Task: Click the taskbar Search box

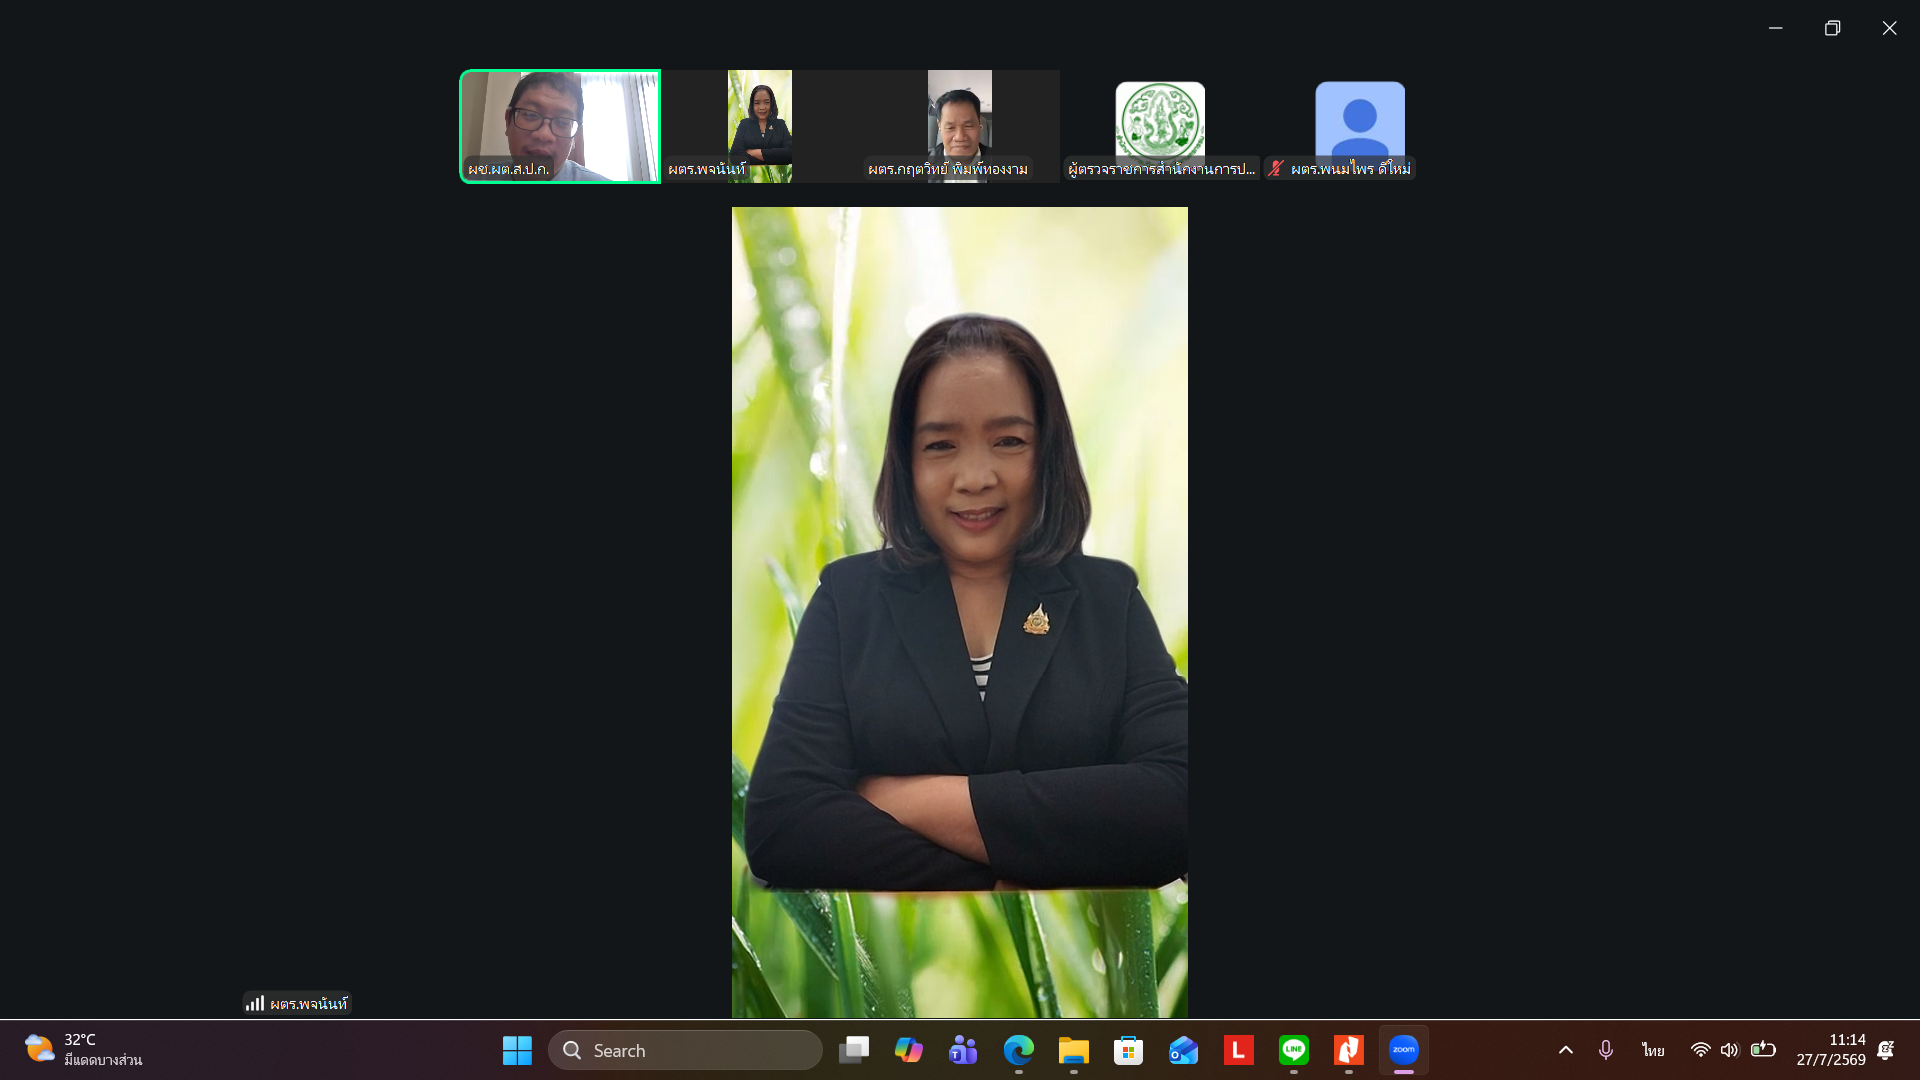Action: point(685,1050)
